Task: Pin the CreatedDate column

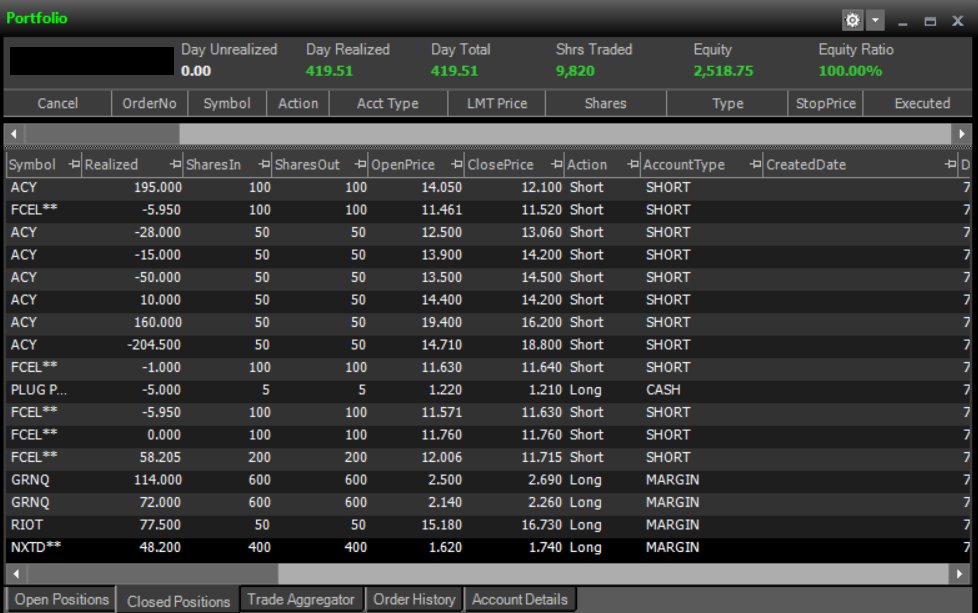Action: [x=950, y=165]
